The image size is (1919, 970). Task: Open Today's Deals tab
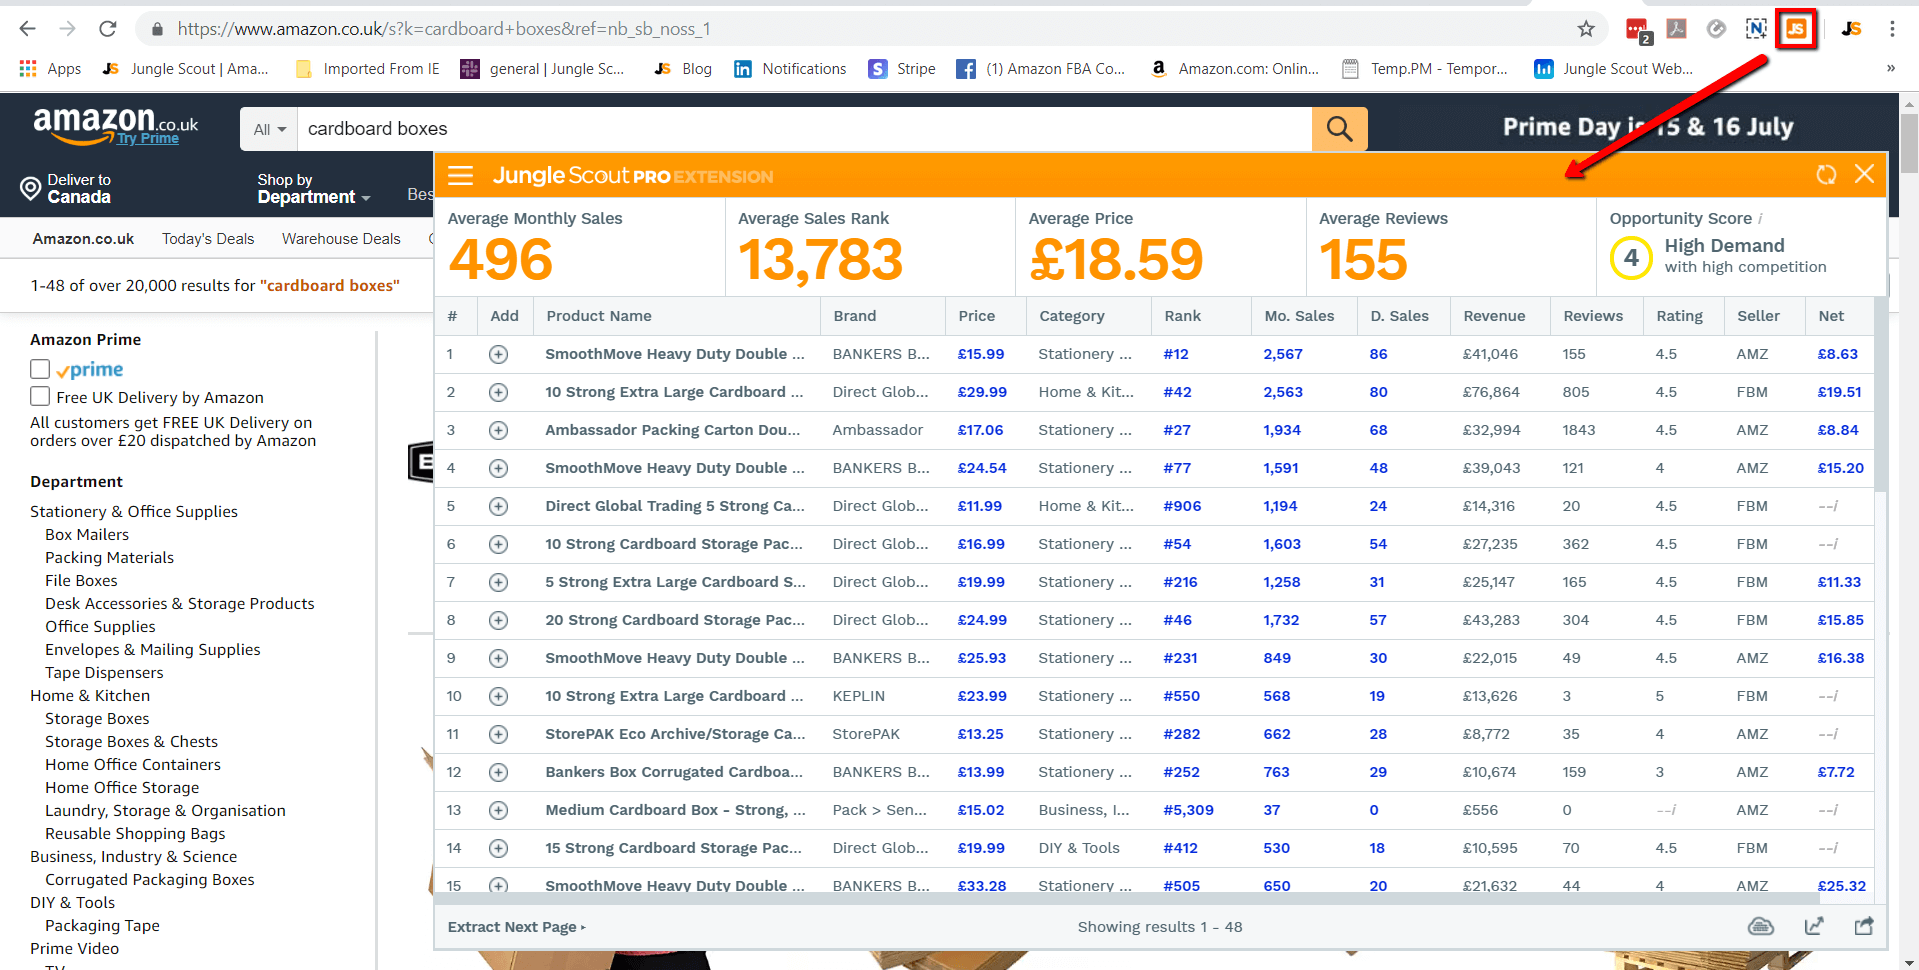coord(208,239)
